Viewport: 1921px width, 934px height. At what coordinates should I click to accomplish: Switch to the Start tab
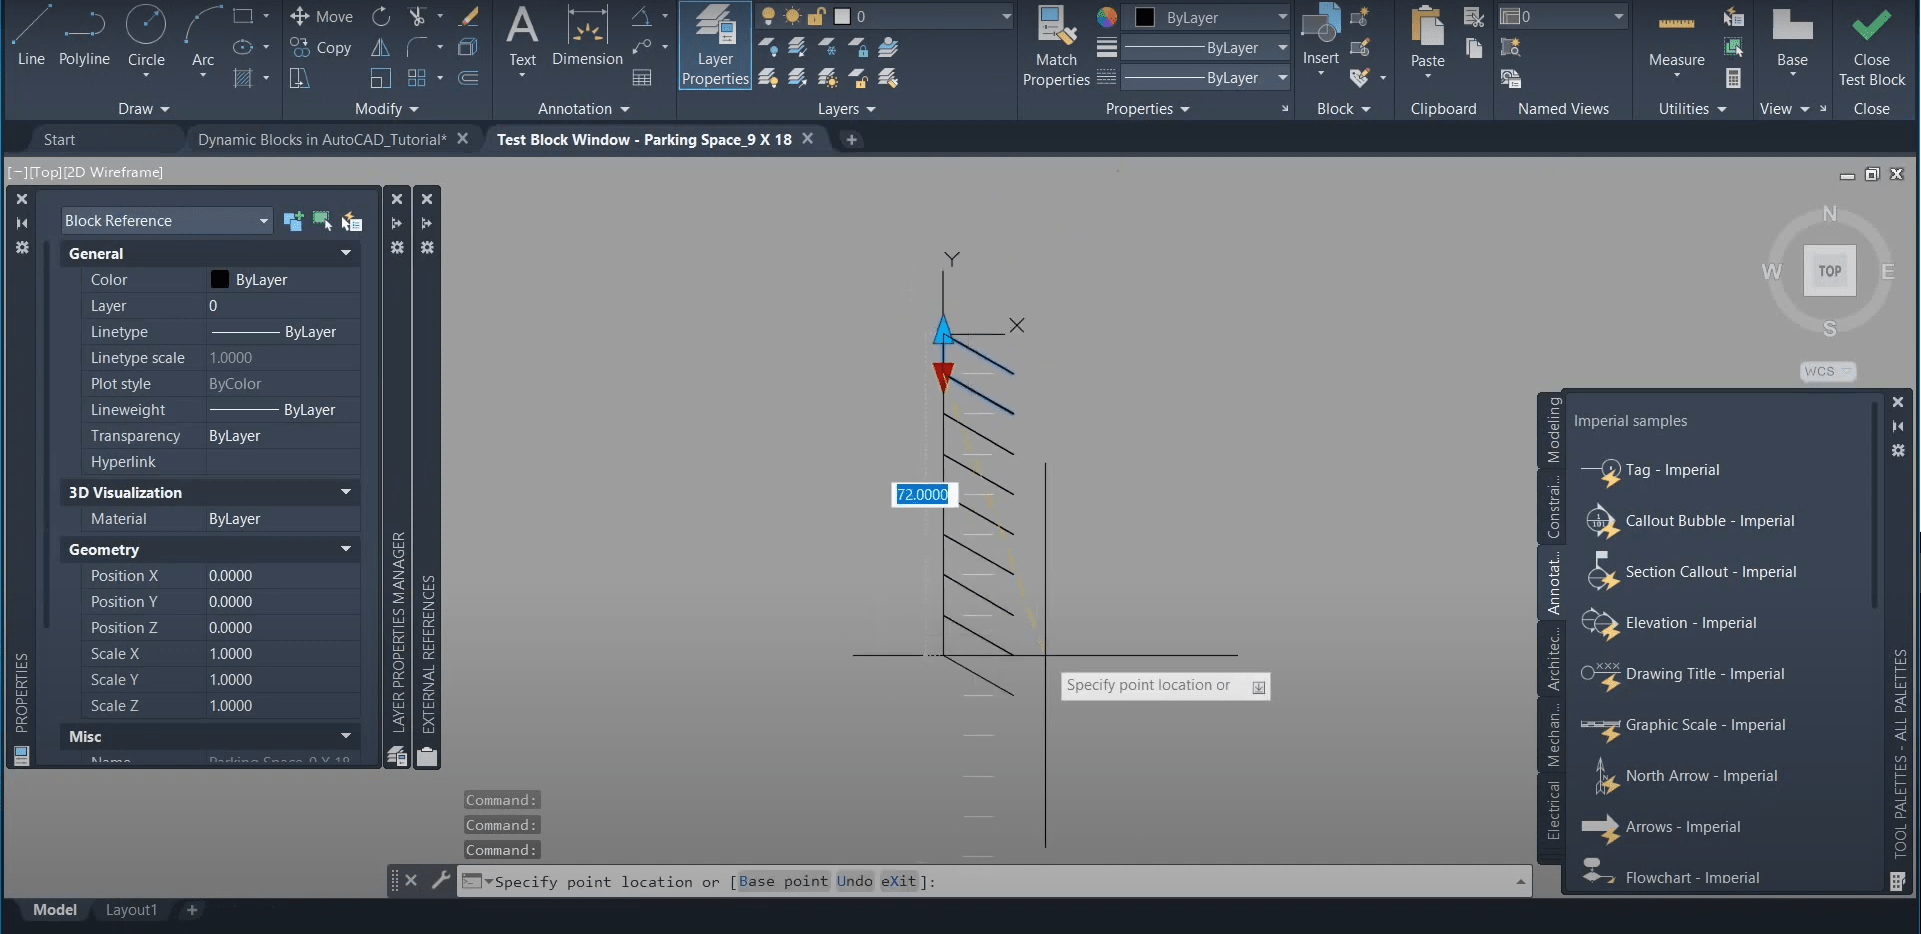pos(59,140)
